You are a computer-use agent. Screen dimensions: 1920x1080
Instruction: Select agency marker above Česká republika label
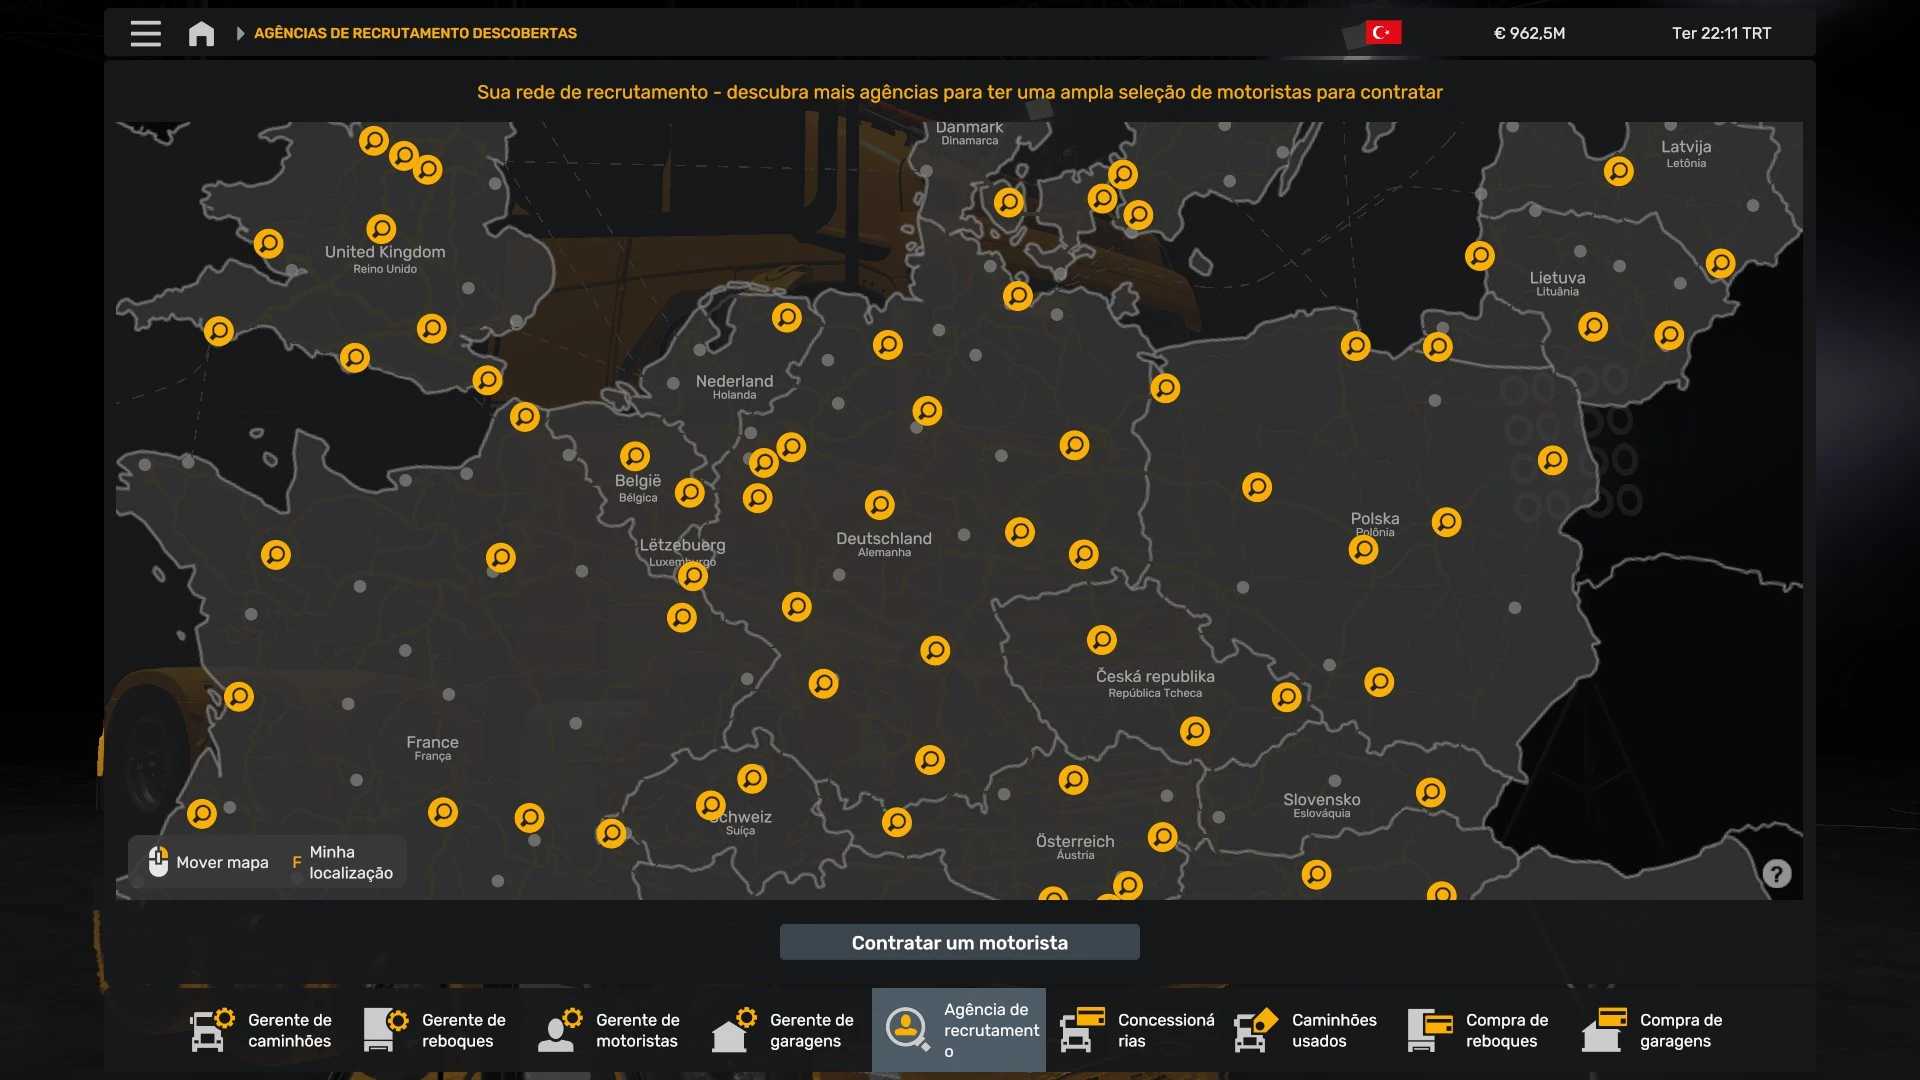1101,639
